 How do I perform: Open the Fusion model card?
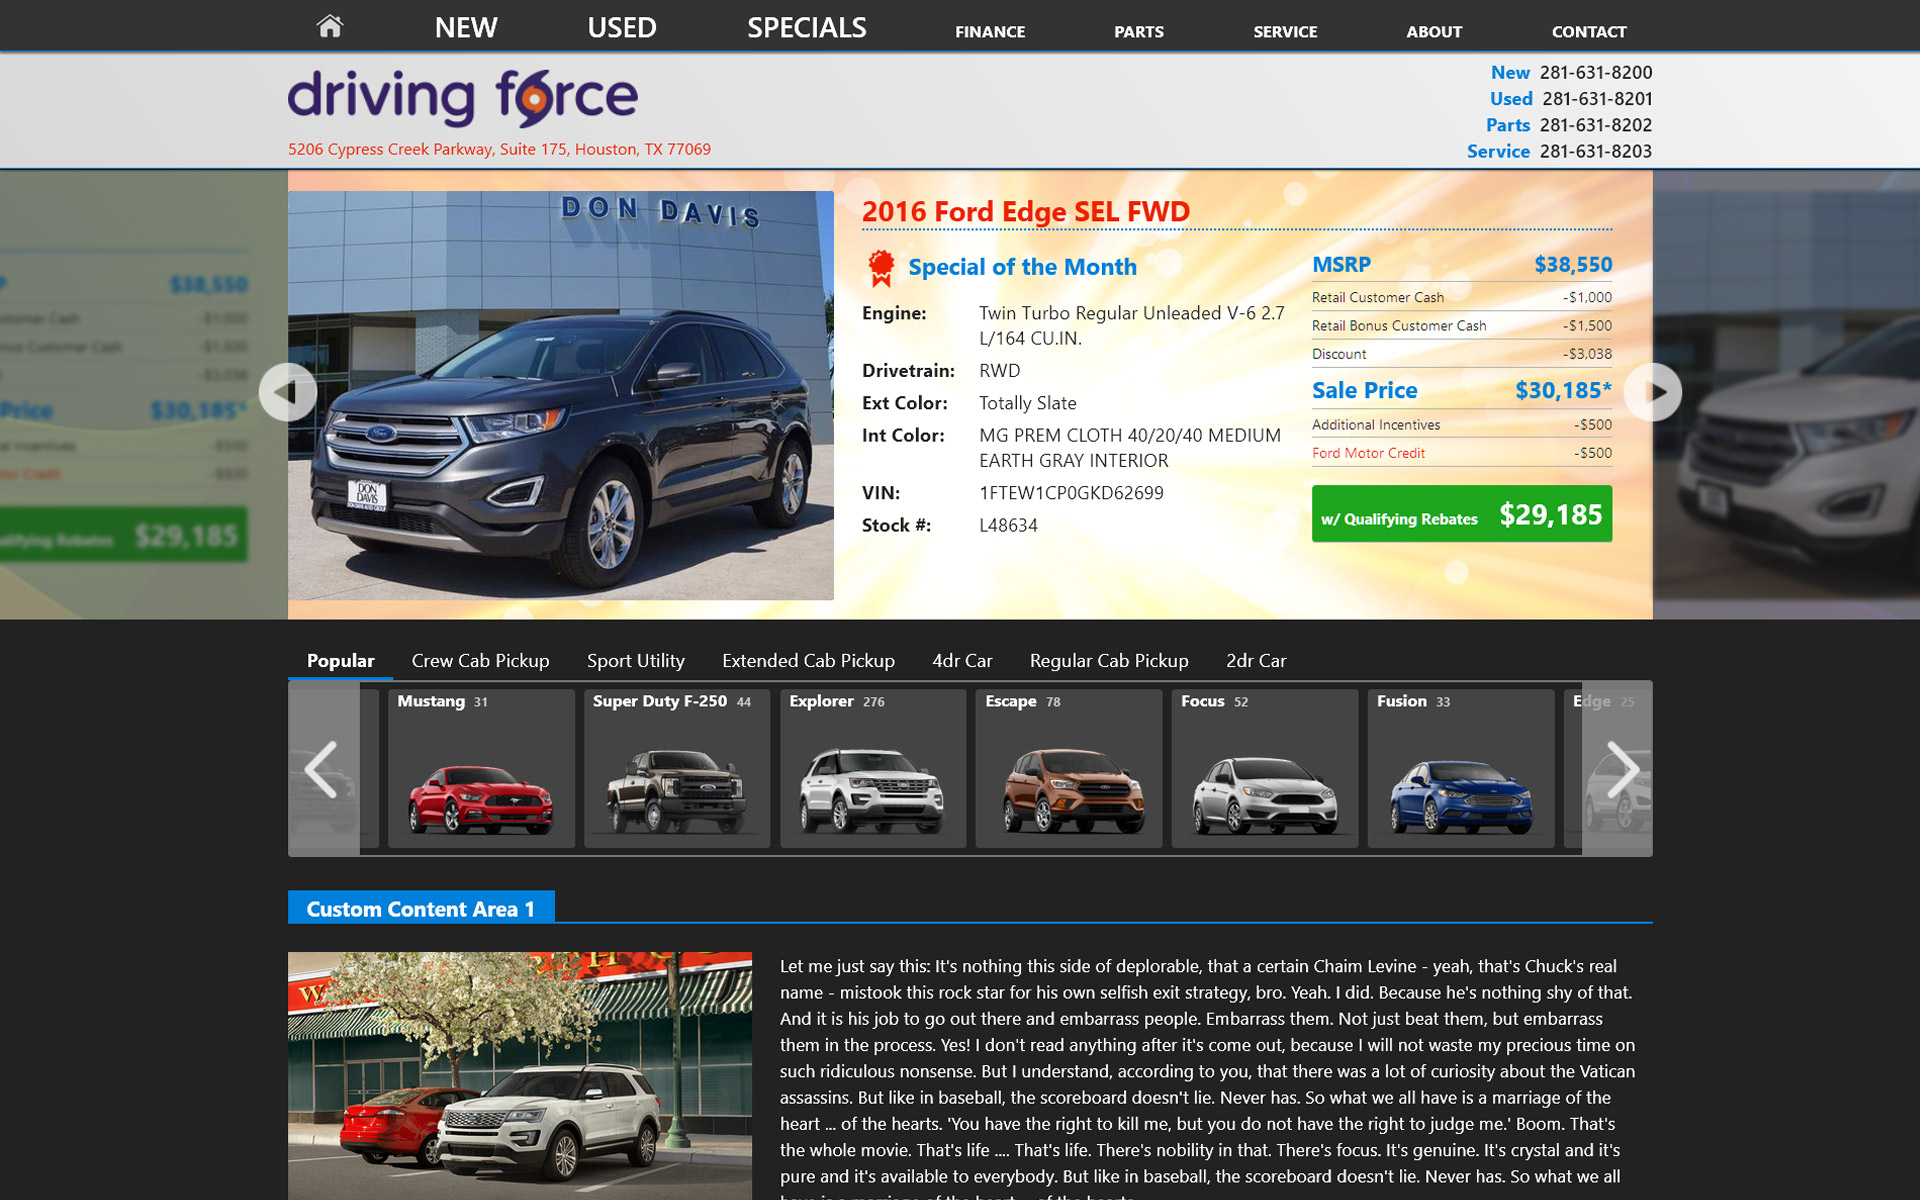point(1461,768)
